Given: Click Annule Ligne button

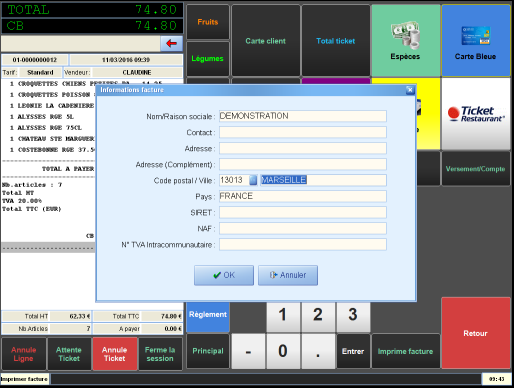Looking at the screenshot, I should 24,354.
